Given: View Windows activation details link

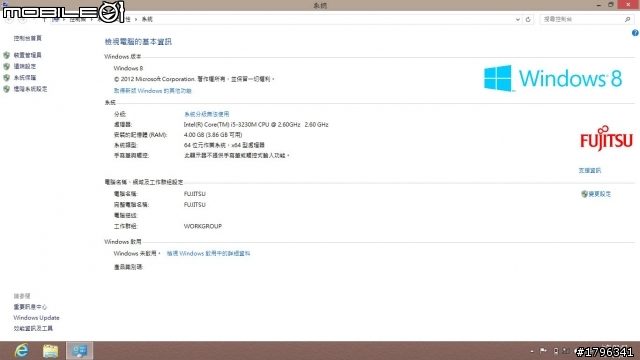Looking at the screenshot, I should coord(208,253).
